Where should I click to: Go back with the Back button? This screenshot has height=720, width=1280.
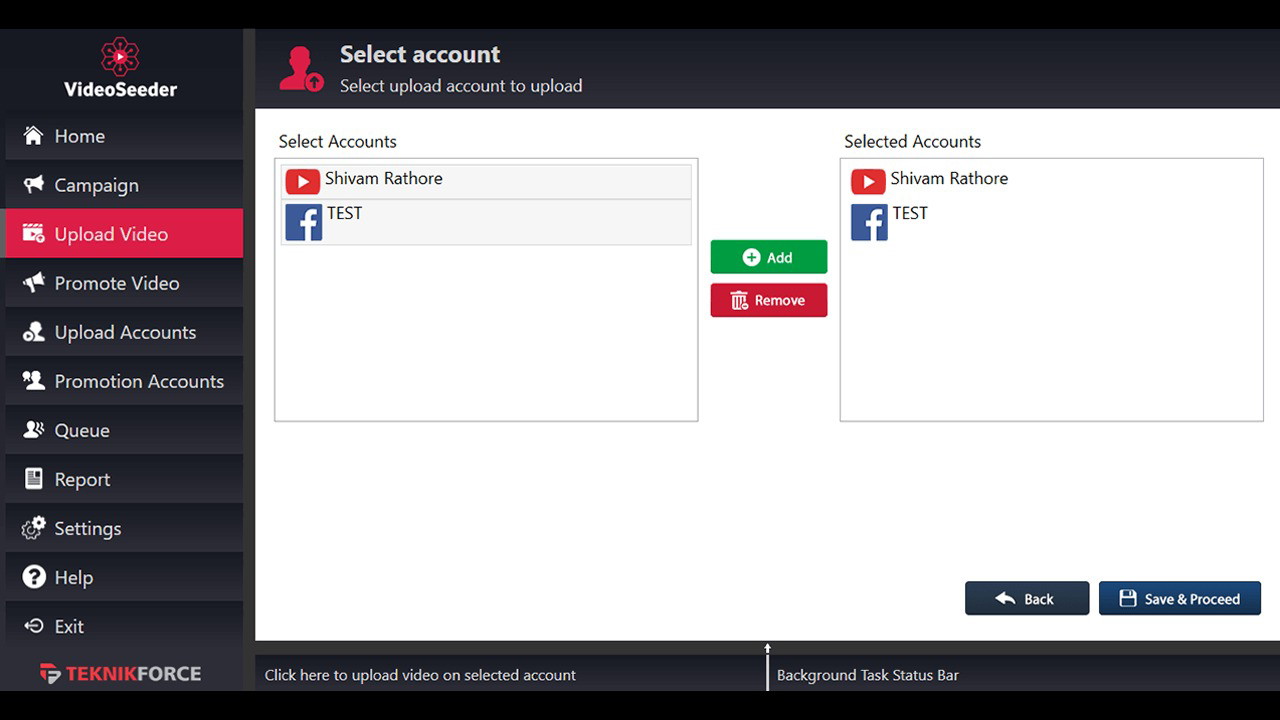pos(1026,599)
